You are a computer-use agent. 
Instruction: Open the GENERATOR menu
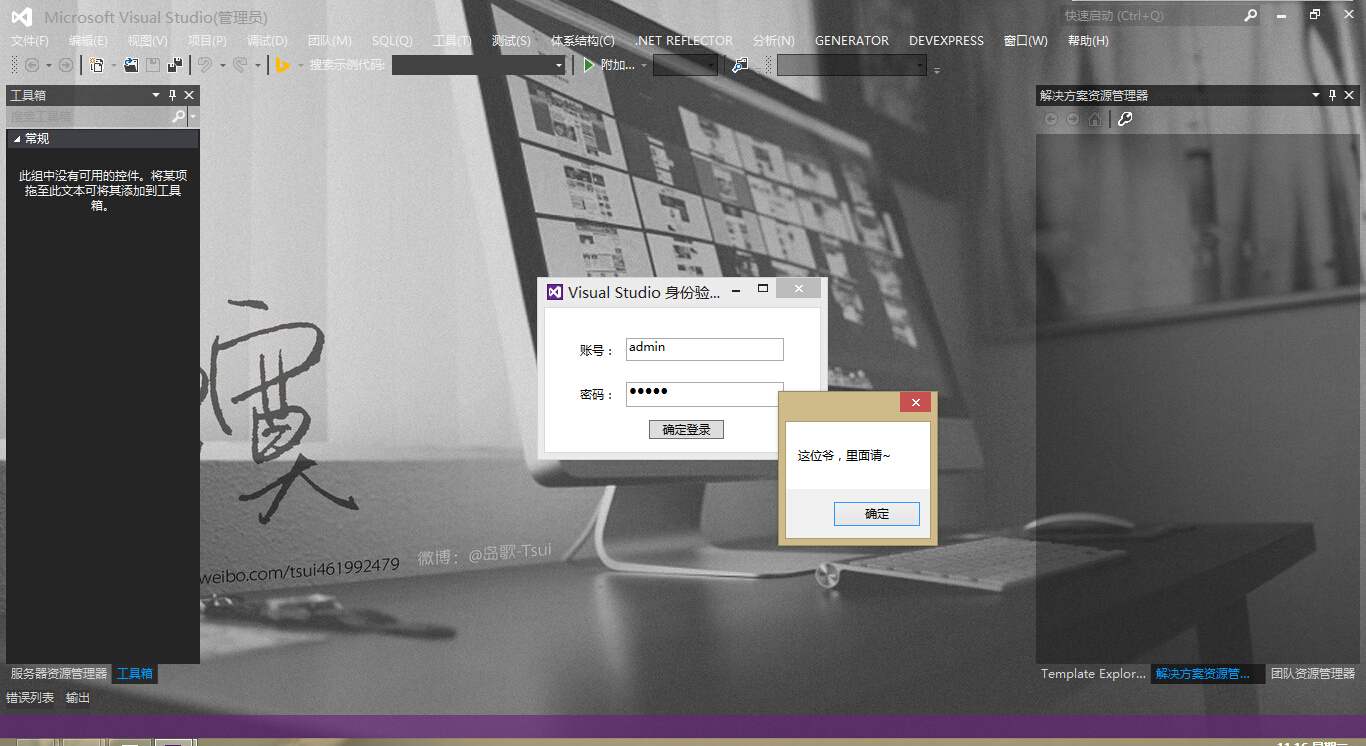852,41
